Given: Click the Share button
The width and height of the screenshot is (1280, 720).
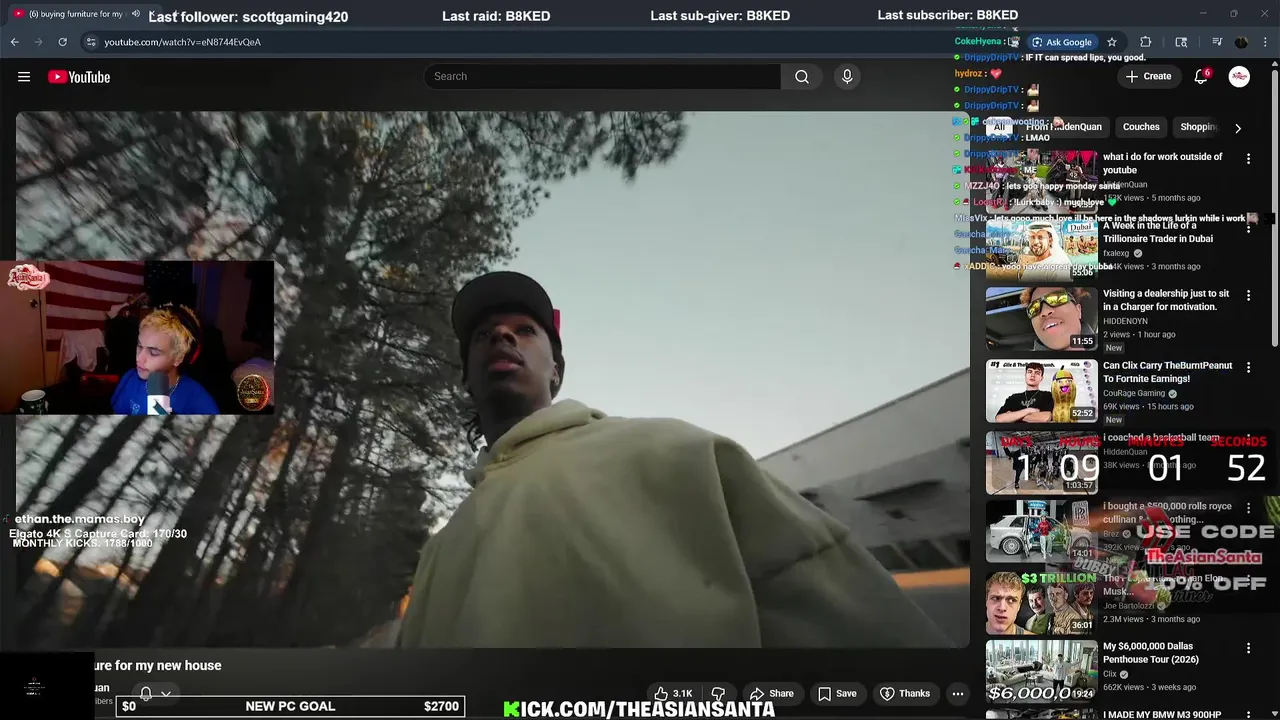Looking at the screenshot, I should tap(772, 693).
